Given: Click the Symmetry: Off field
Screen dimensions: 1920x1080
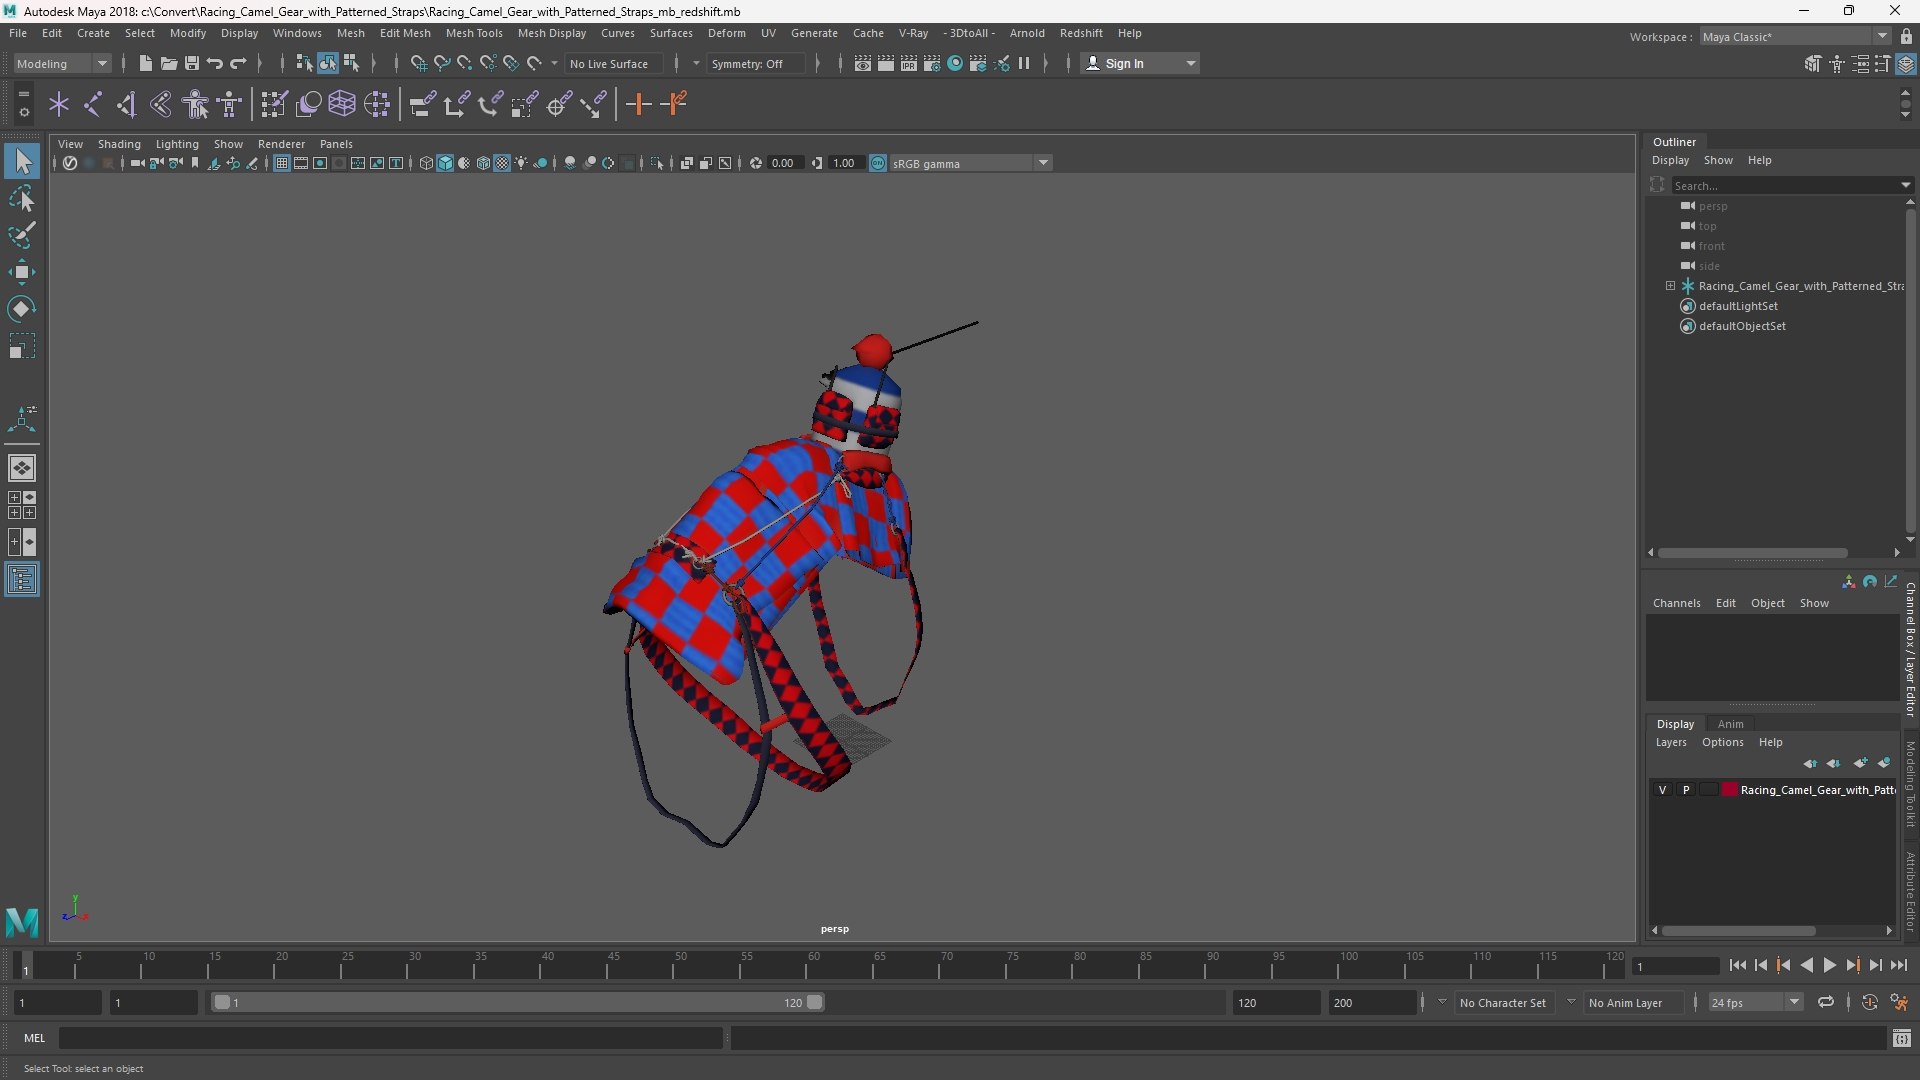Looking at the screenshot, I should tap(755, 64).
